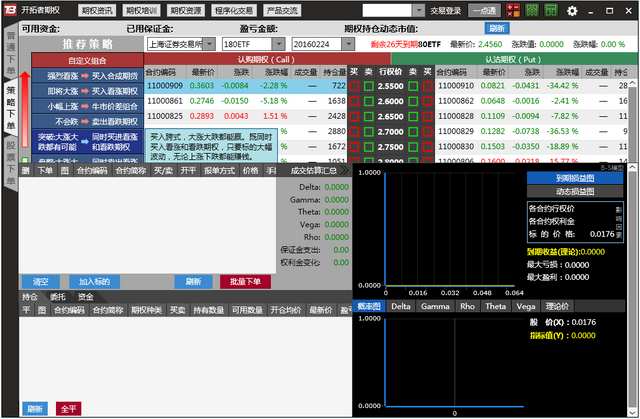Screen dimensions: 640x419
Task: Select call contract 11000861
Action: click(165, 101)
